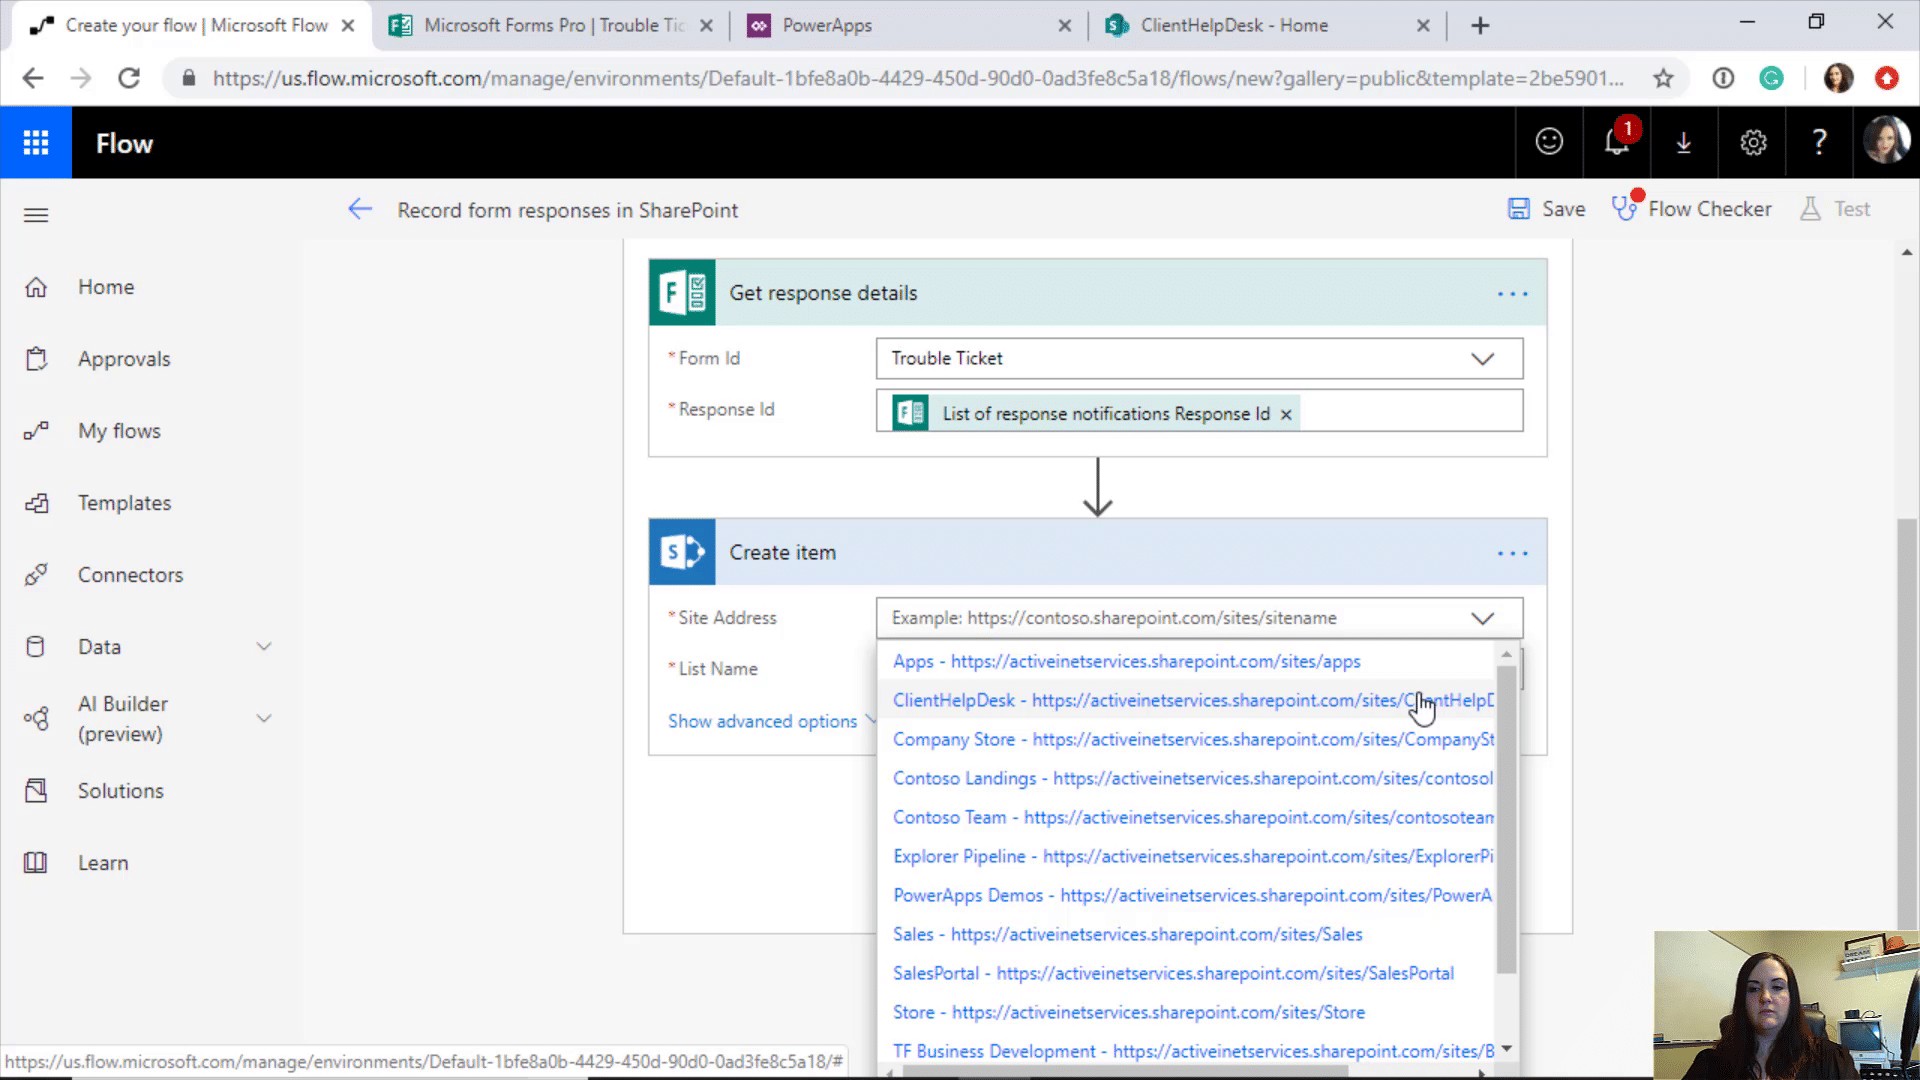Click the browser back arrow

pos(33,78)
